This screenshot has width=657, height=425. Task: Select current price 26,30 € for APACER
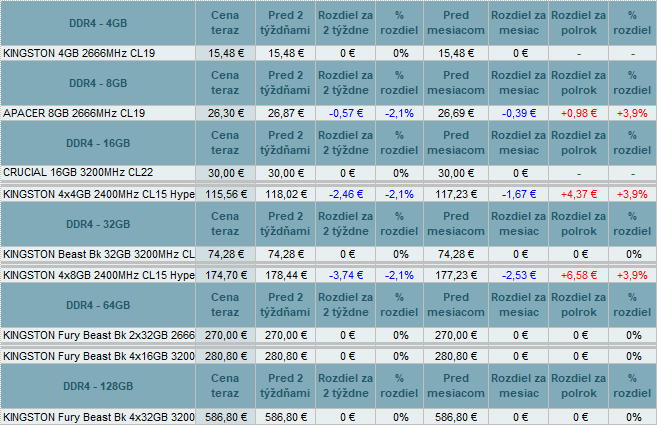pyautogui.click(x=225, y=113)
